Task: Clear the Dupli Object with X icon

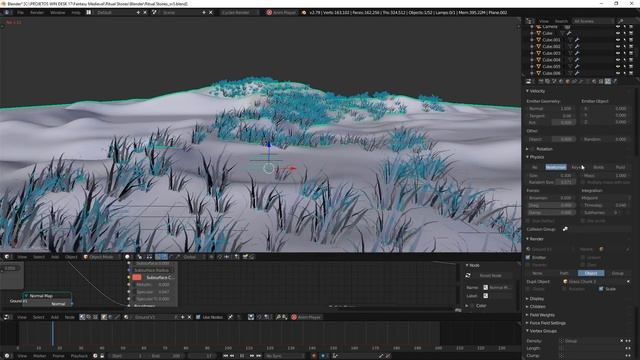Action: pyautogui.click(x=628, y=281)
